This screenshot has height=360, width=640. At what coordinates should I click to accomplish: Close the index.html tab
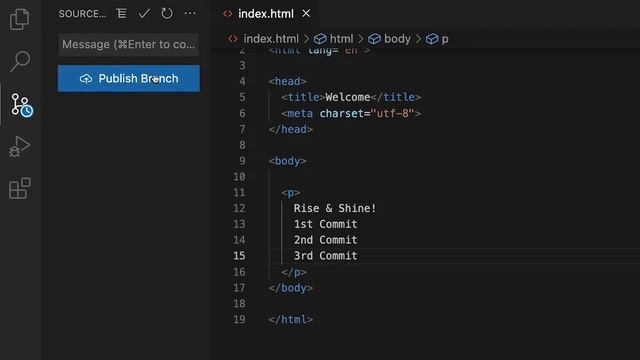(306, 14)
